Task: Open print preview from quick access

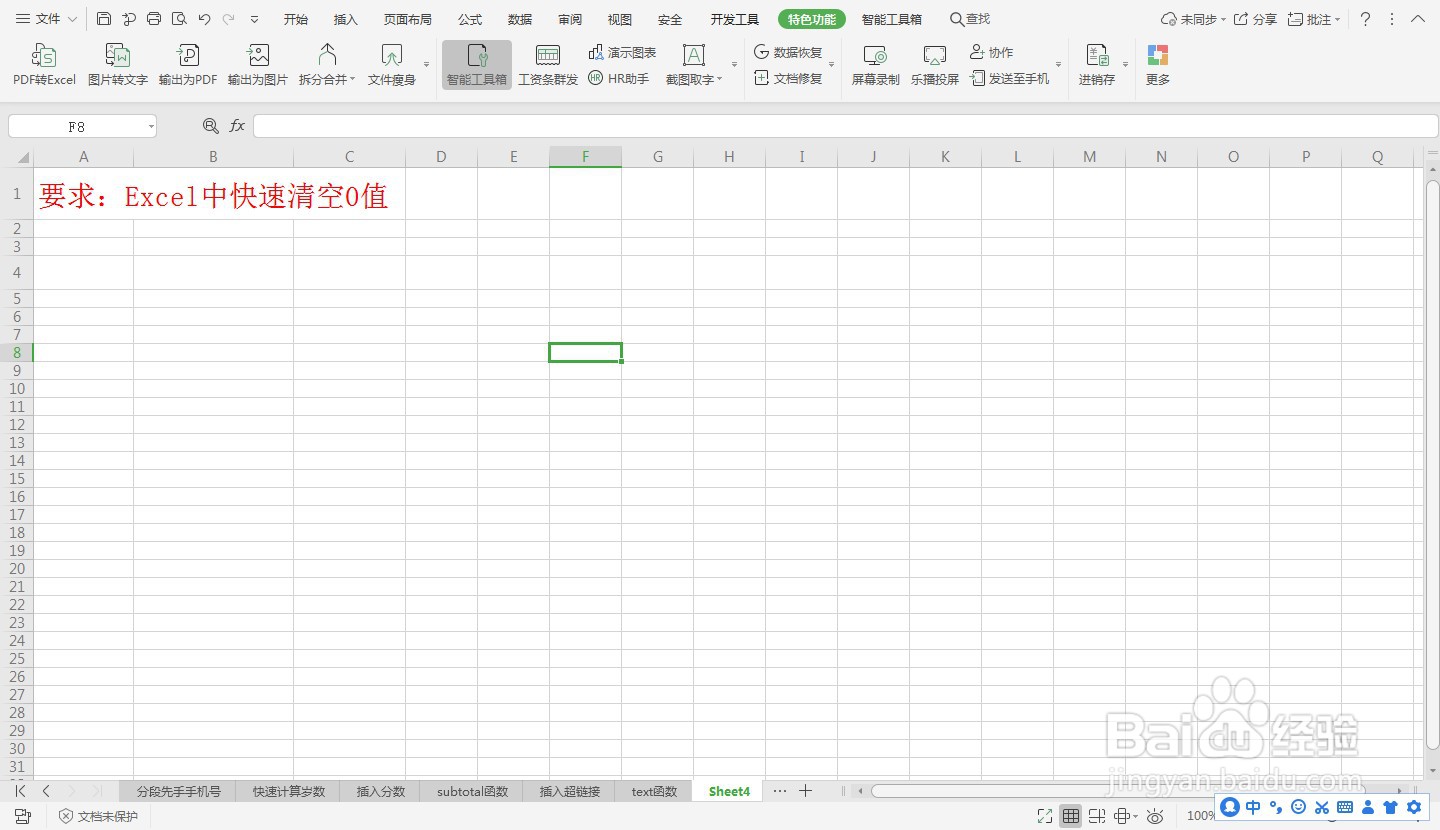Action: [179, 19]
